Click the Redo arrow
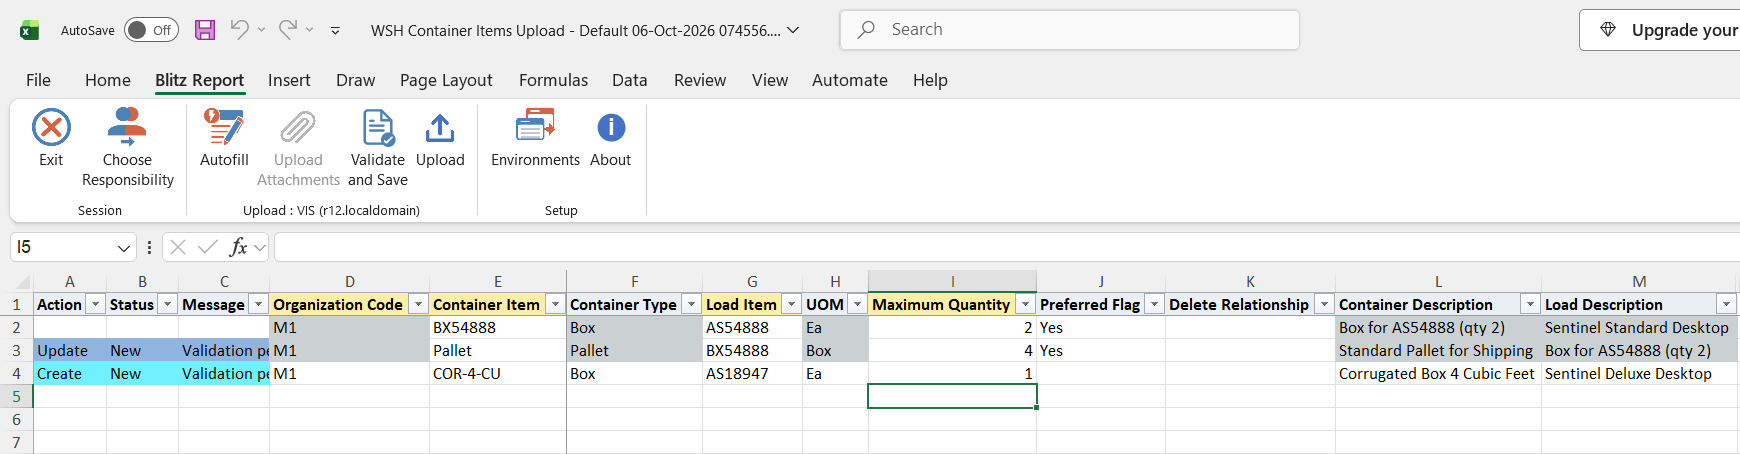The width and height of the screenshot is (1740, 454). (287, 30)
